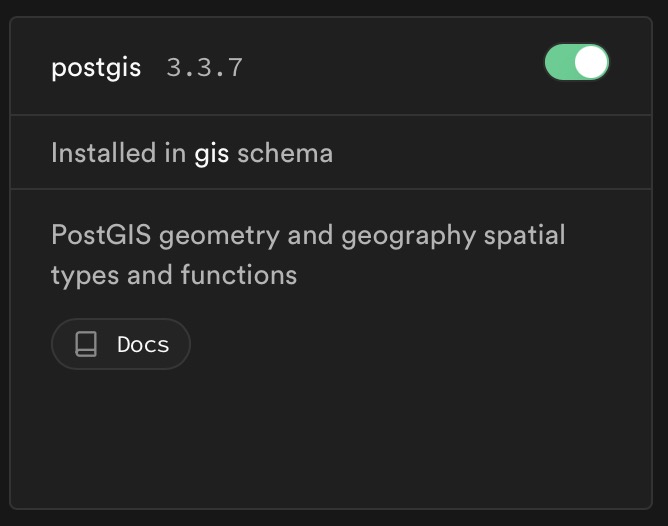
Task: Click the green track of the postgis switch
Action: pyautogui.click(x=559, y=63)
